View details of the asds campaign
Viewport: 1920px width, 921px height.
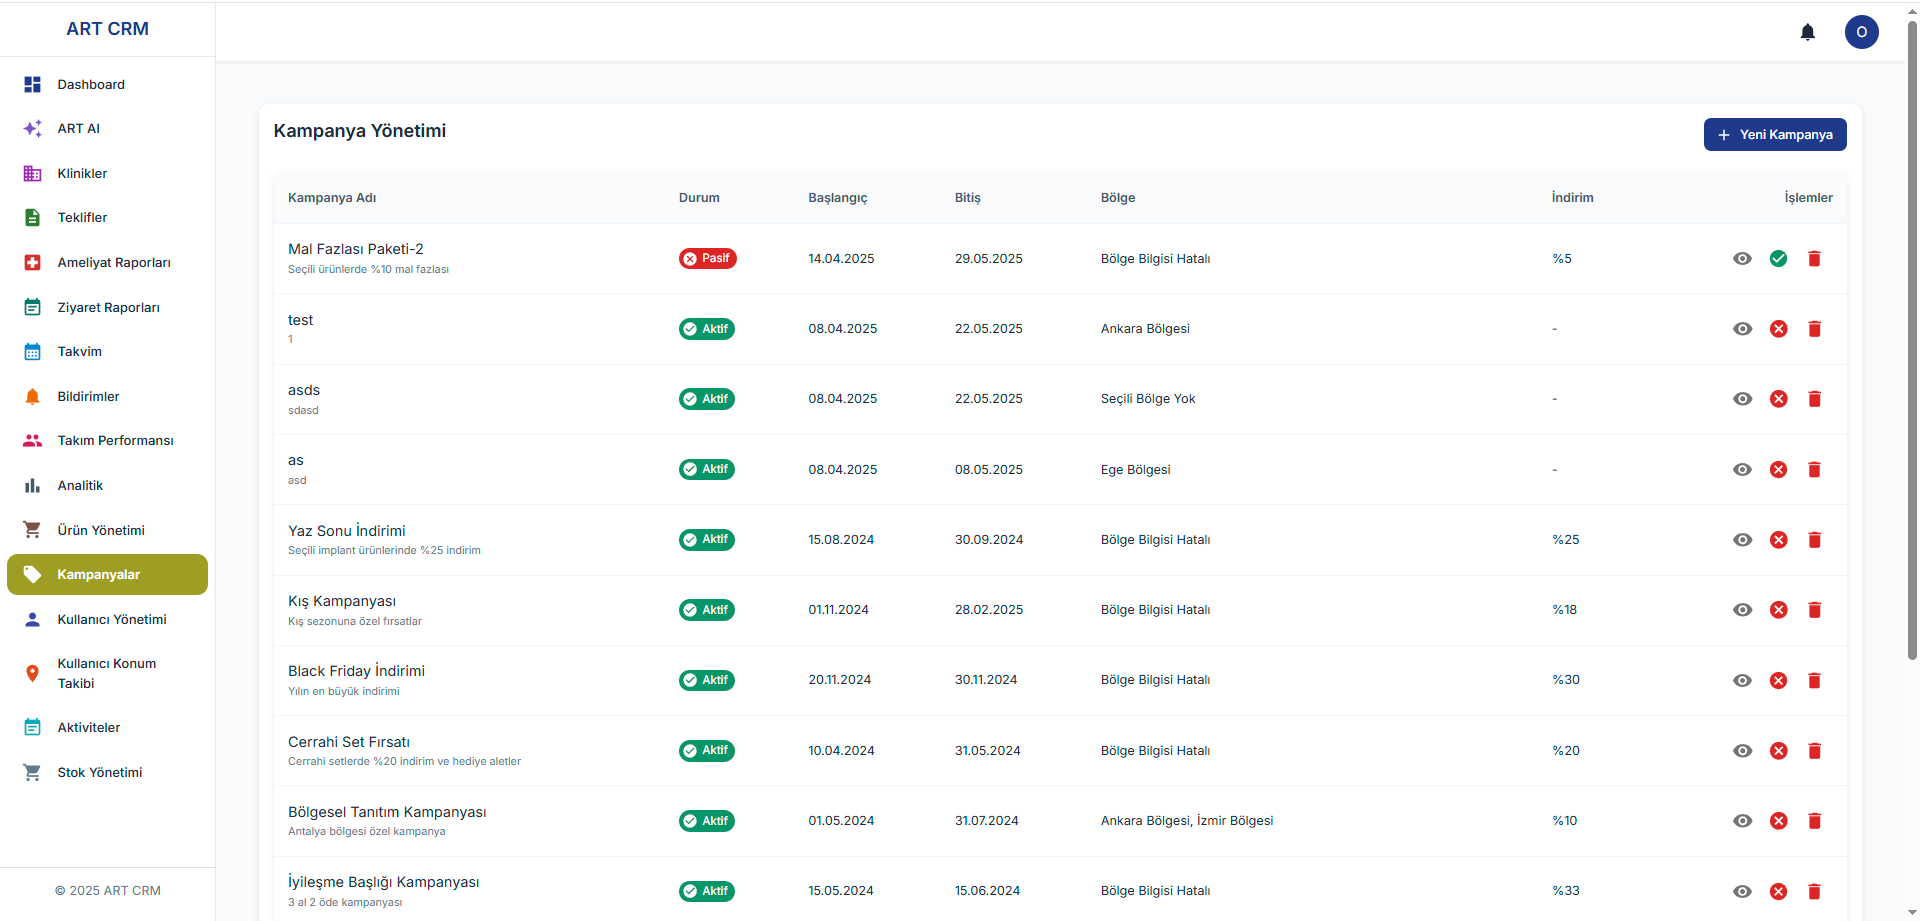pyautogui.click(x=1742, y=399)
